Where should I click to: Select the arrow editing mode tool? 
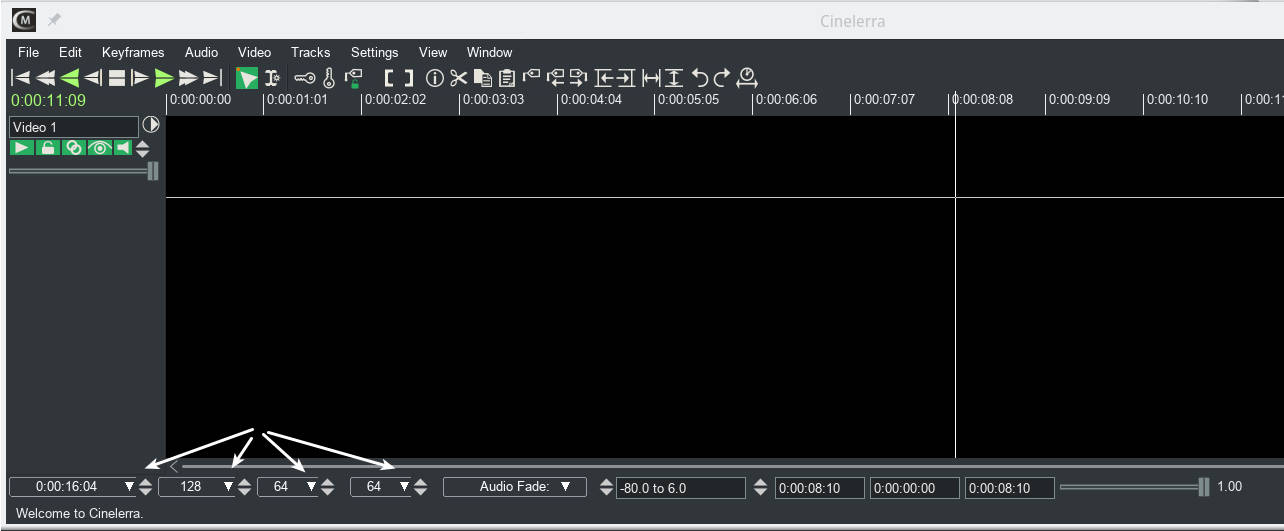point(246,77)
